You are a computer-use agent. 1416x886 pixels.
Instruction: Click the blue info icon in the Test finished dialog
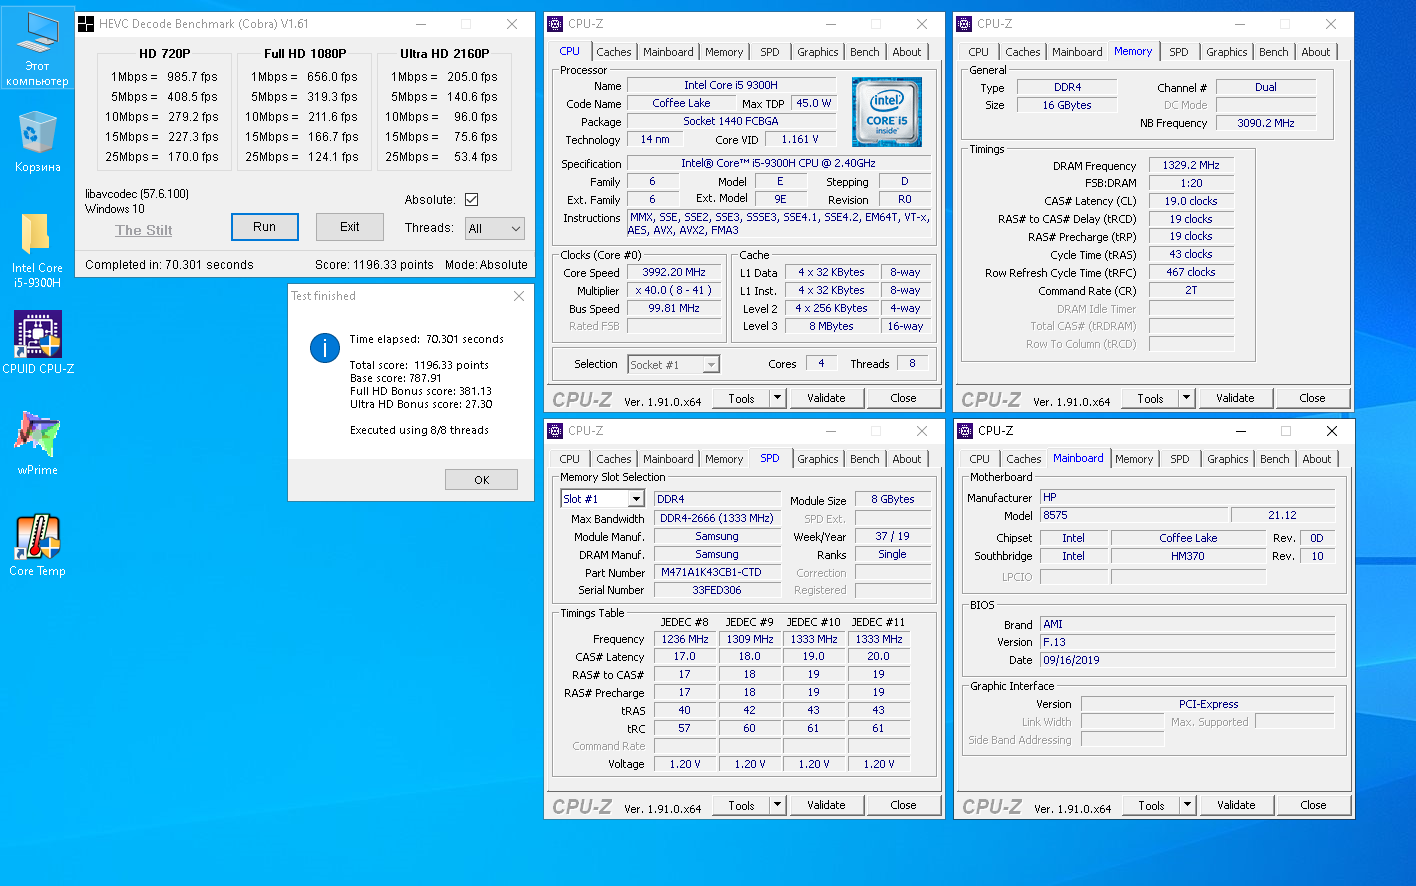[x=324, y=348]
